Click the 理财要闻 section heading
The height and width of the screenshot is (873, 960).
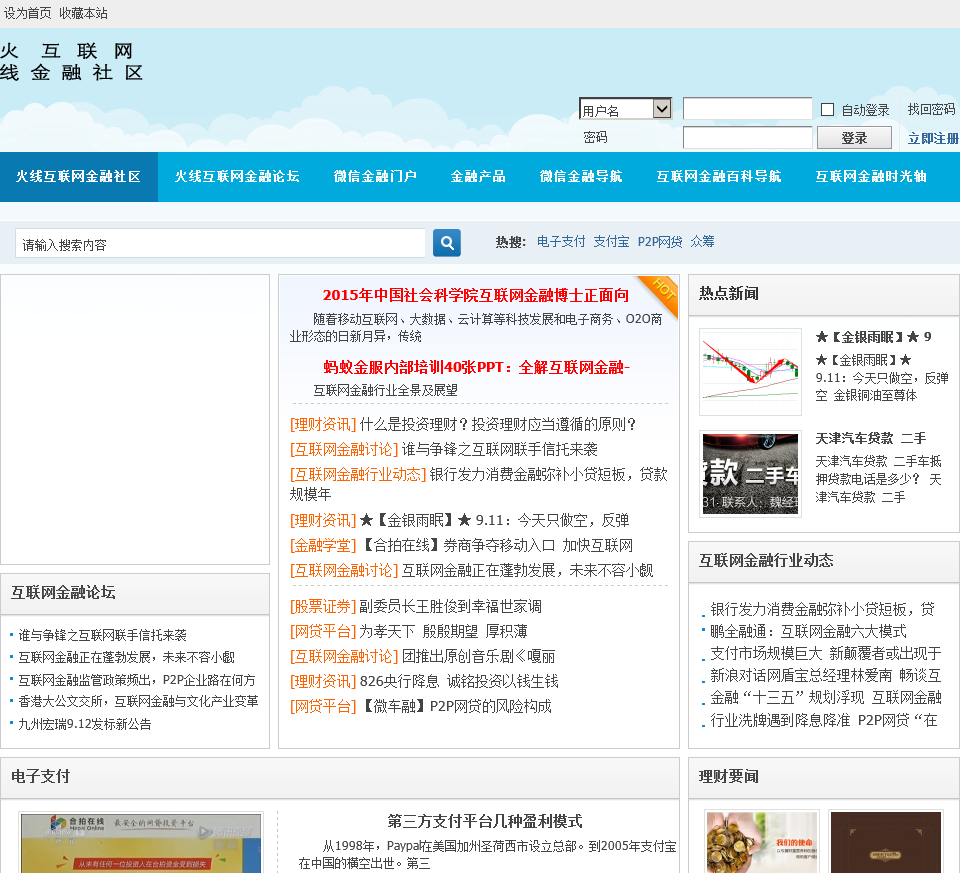coord(729,776)
